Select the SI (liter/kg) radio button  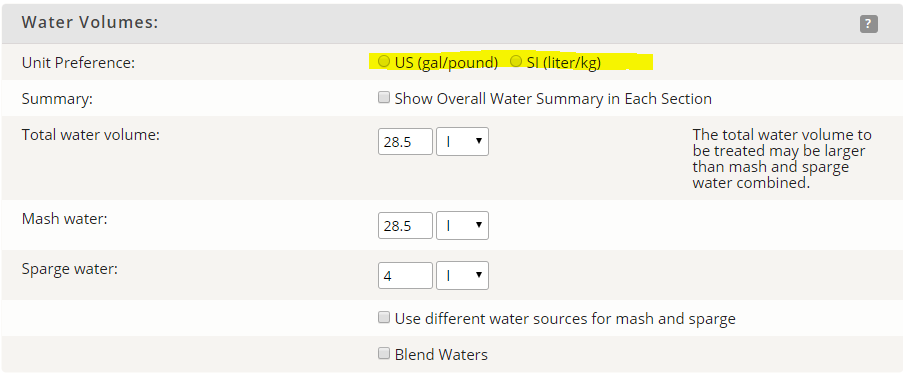tap(516, 61)
